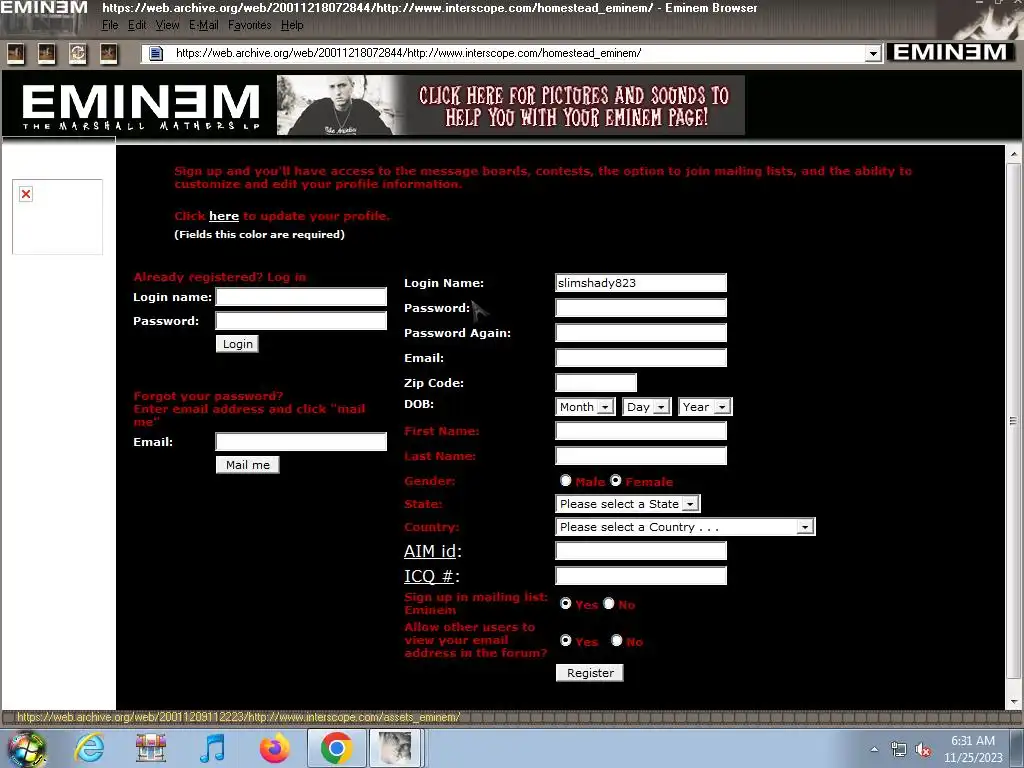Click the ICQ # link

click(x=428, y=575)
